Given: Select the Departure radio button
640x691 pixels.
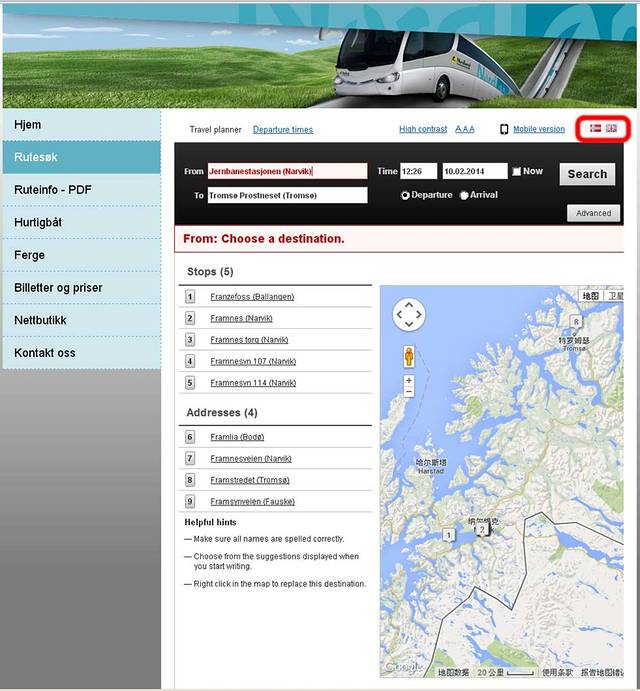Looking at the screenshot, I should point(405,196).
